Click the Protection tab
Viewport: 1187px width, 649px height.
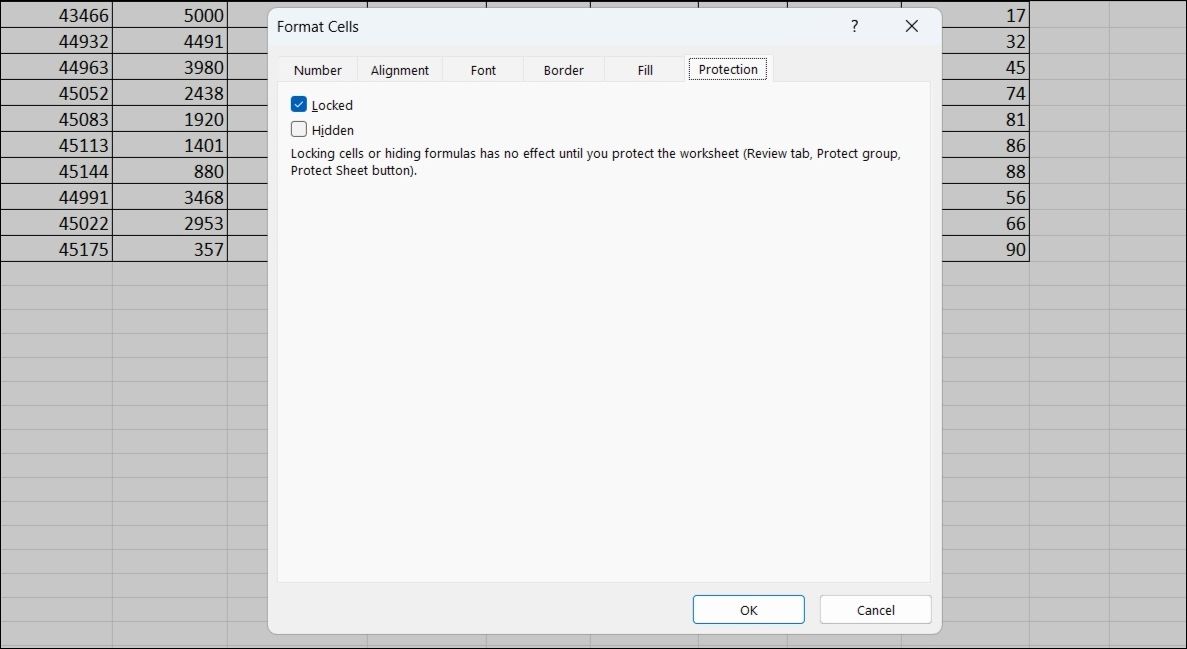(727, 69)
